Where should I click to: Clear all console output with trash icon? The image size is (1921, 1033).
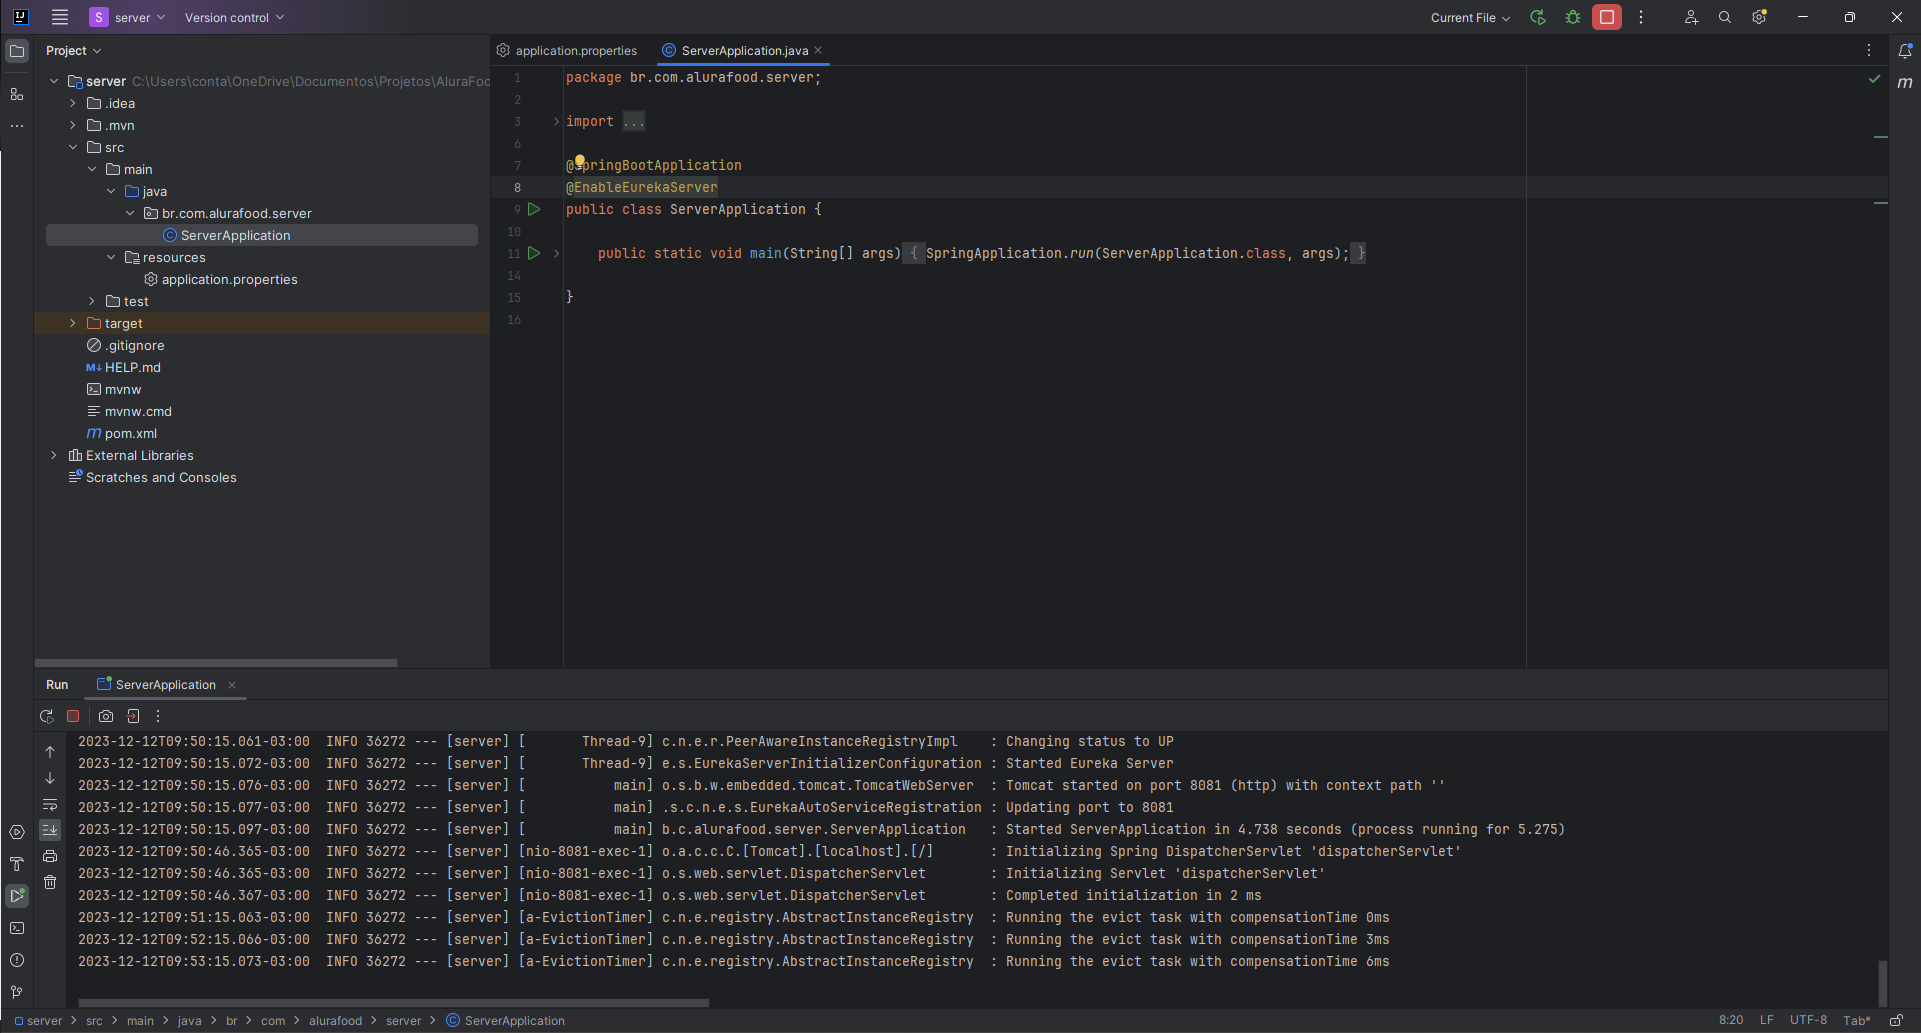coord(50,882)
